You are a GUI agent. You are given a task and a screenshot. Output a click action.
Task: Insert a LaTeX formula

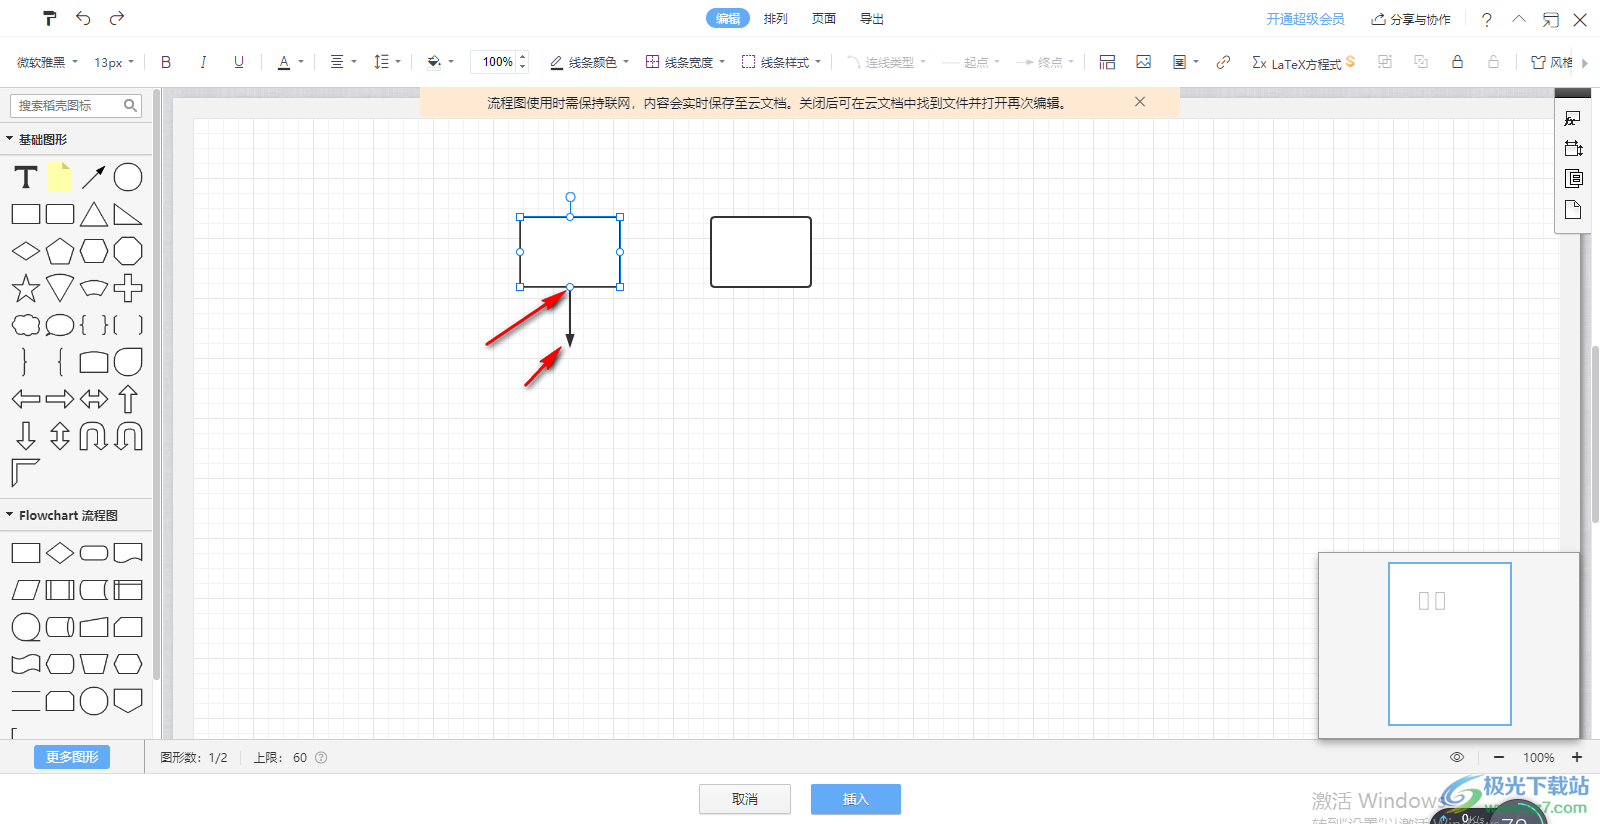click(1303, 62)
